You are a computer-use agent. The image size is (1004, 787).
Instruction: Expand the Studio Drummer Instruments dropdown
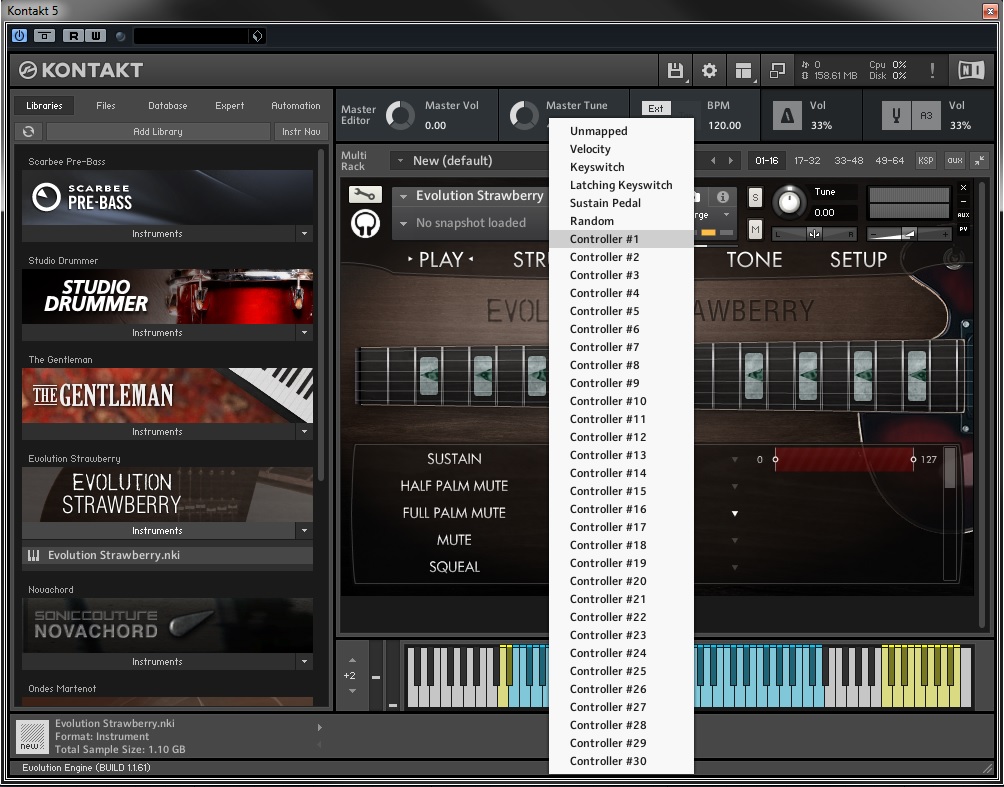pos(305,333)
